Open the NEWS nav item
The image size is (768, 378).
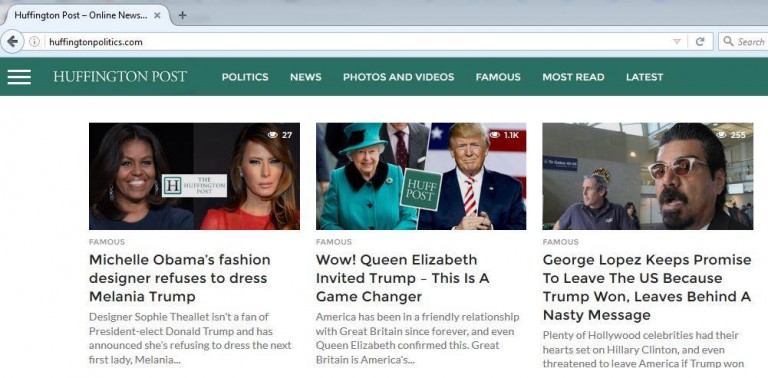coord(306,77)
